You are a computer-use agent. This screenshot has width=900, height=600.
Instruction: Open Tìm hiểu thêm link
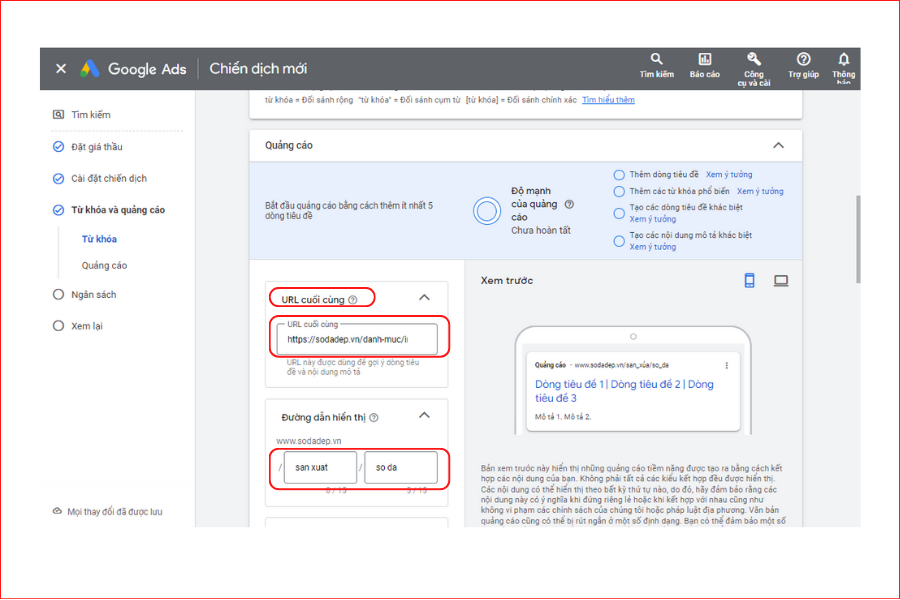click(x=608, y=100)
